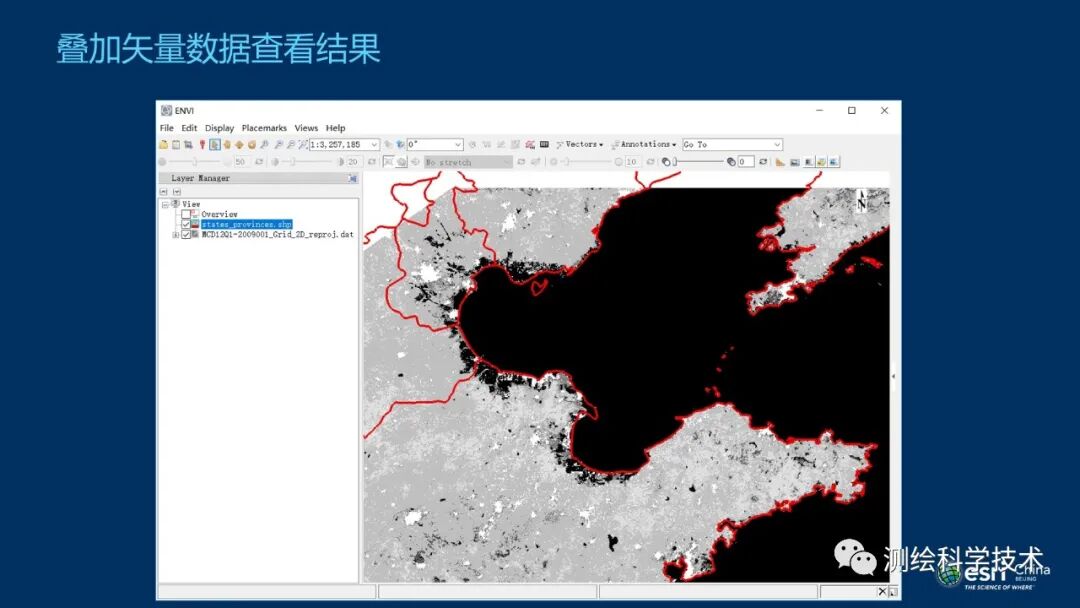Open the Placemarks menu
This screenshot has width=1080, height=608.
[264, 128]
